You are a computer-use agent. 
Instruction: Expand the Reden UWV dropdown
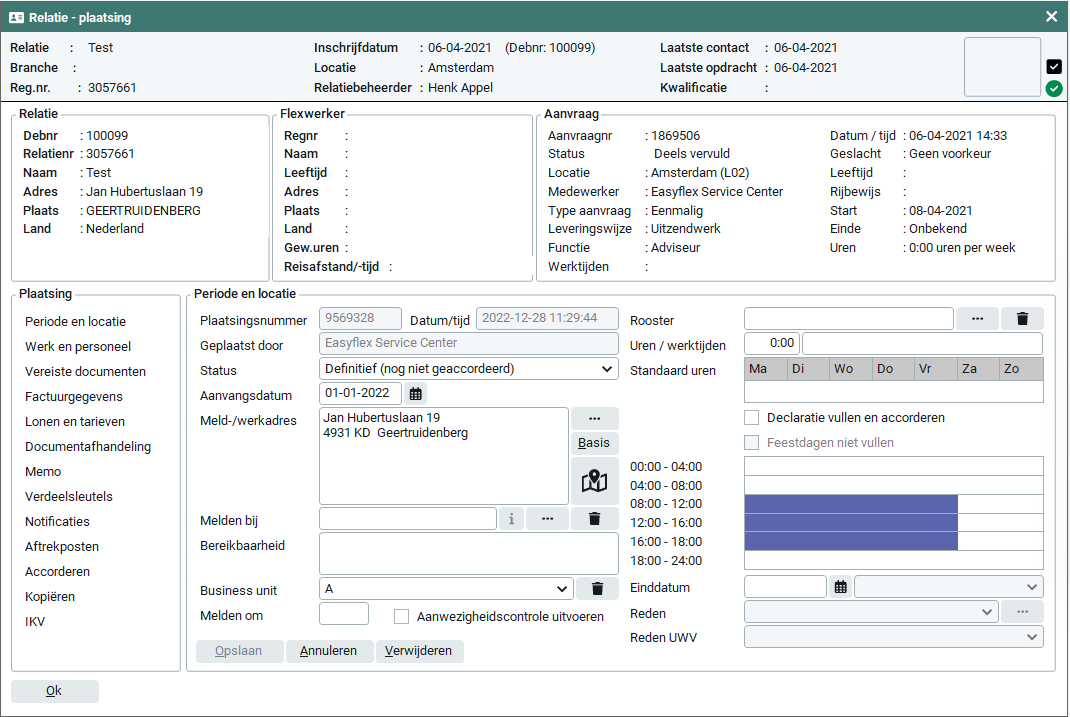coord(893,637)
